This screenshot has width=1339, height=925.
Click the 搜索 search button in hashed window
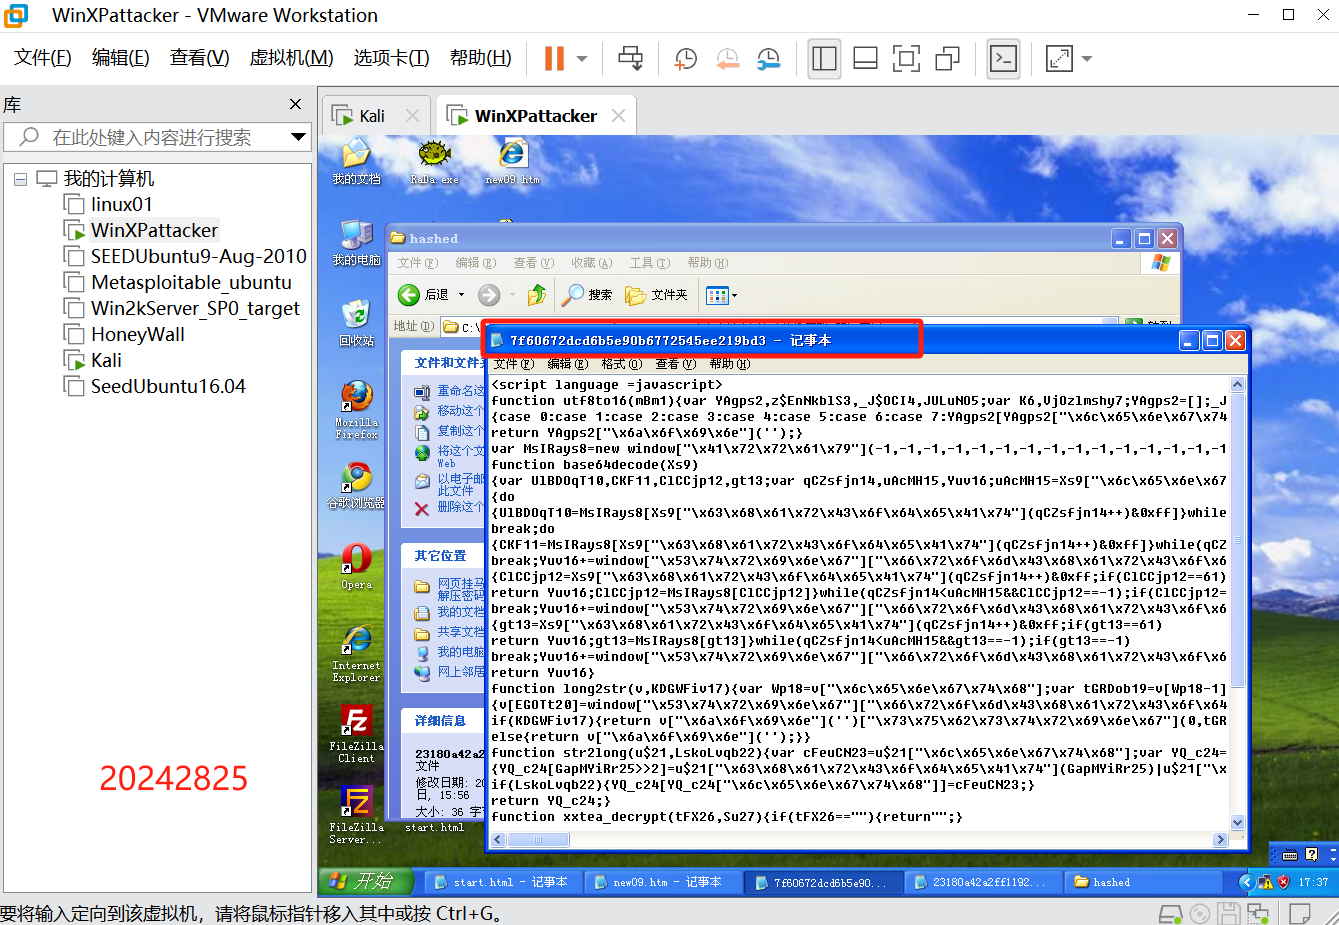586,295
